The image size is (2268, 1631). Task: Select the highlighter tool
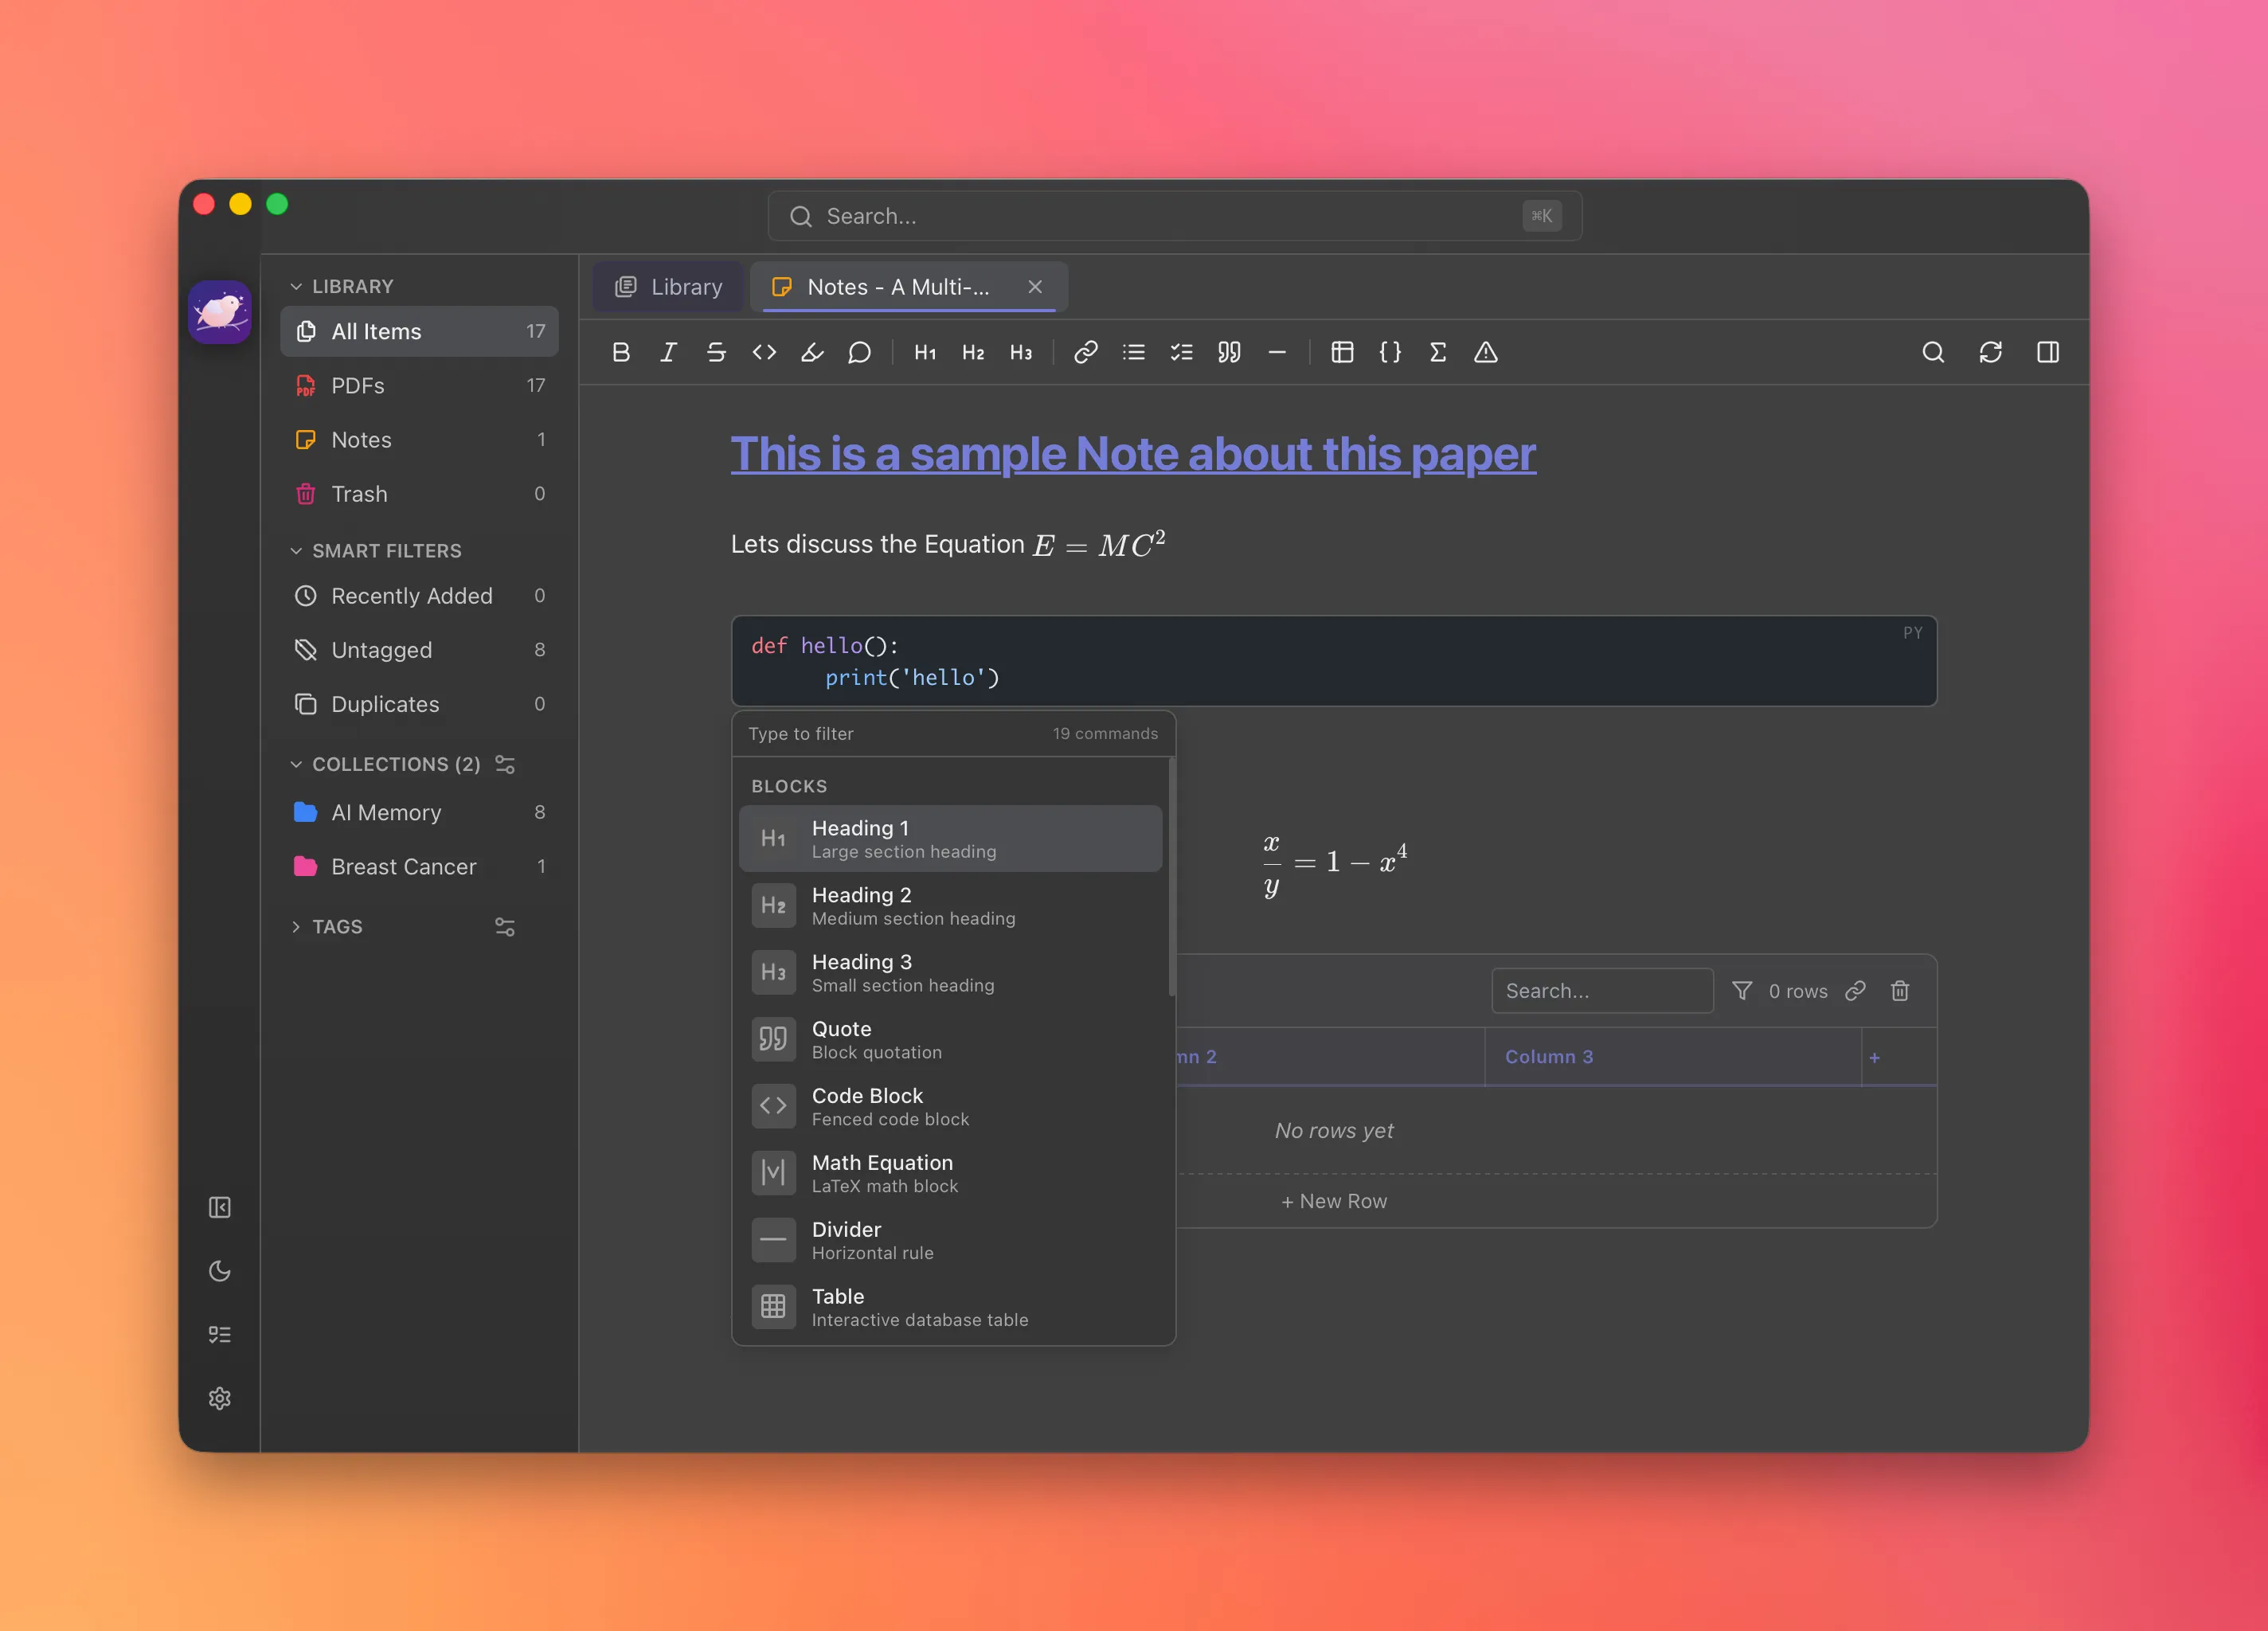tap(812, 352)
